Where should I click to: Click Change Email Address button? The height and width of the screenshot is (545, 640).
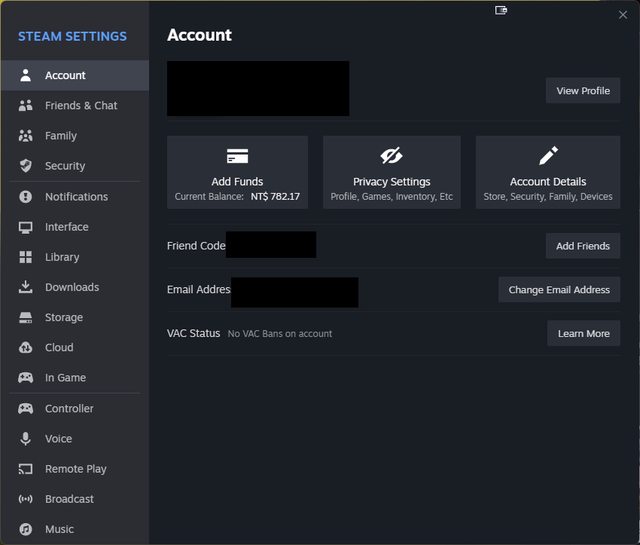559,290
